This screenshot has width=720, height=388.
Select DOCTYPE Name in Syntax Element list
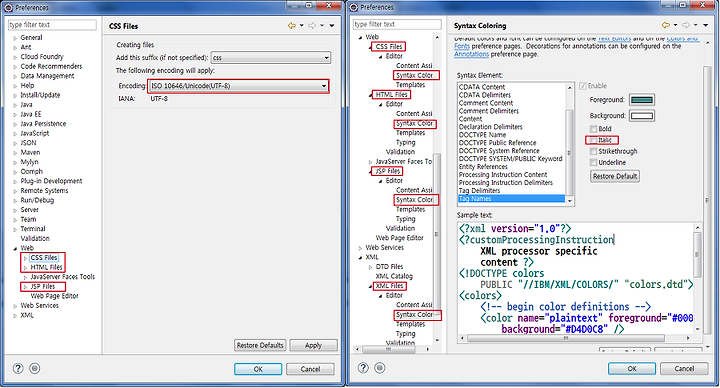[x=482, y=135]
